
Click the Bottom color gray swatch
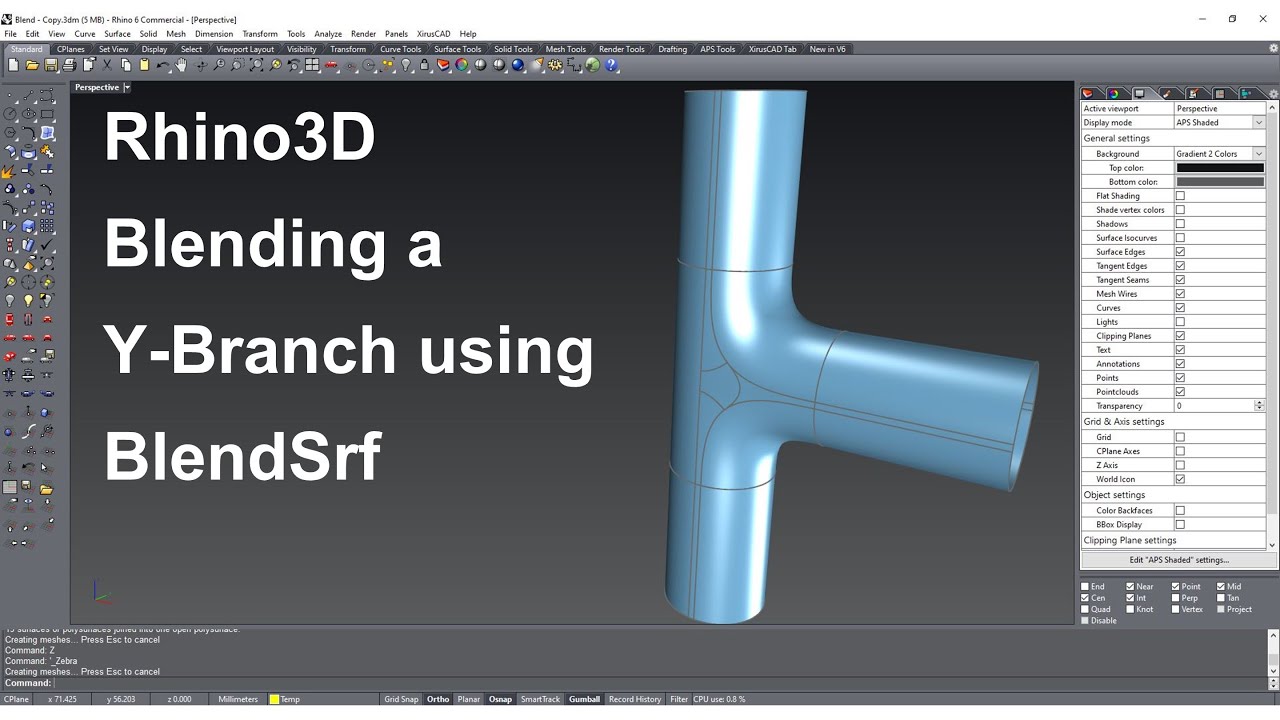1220,182
